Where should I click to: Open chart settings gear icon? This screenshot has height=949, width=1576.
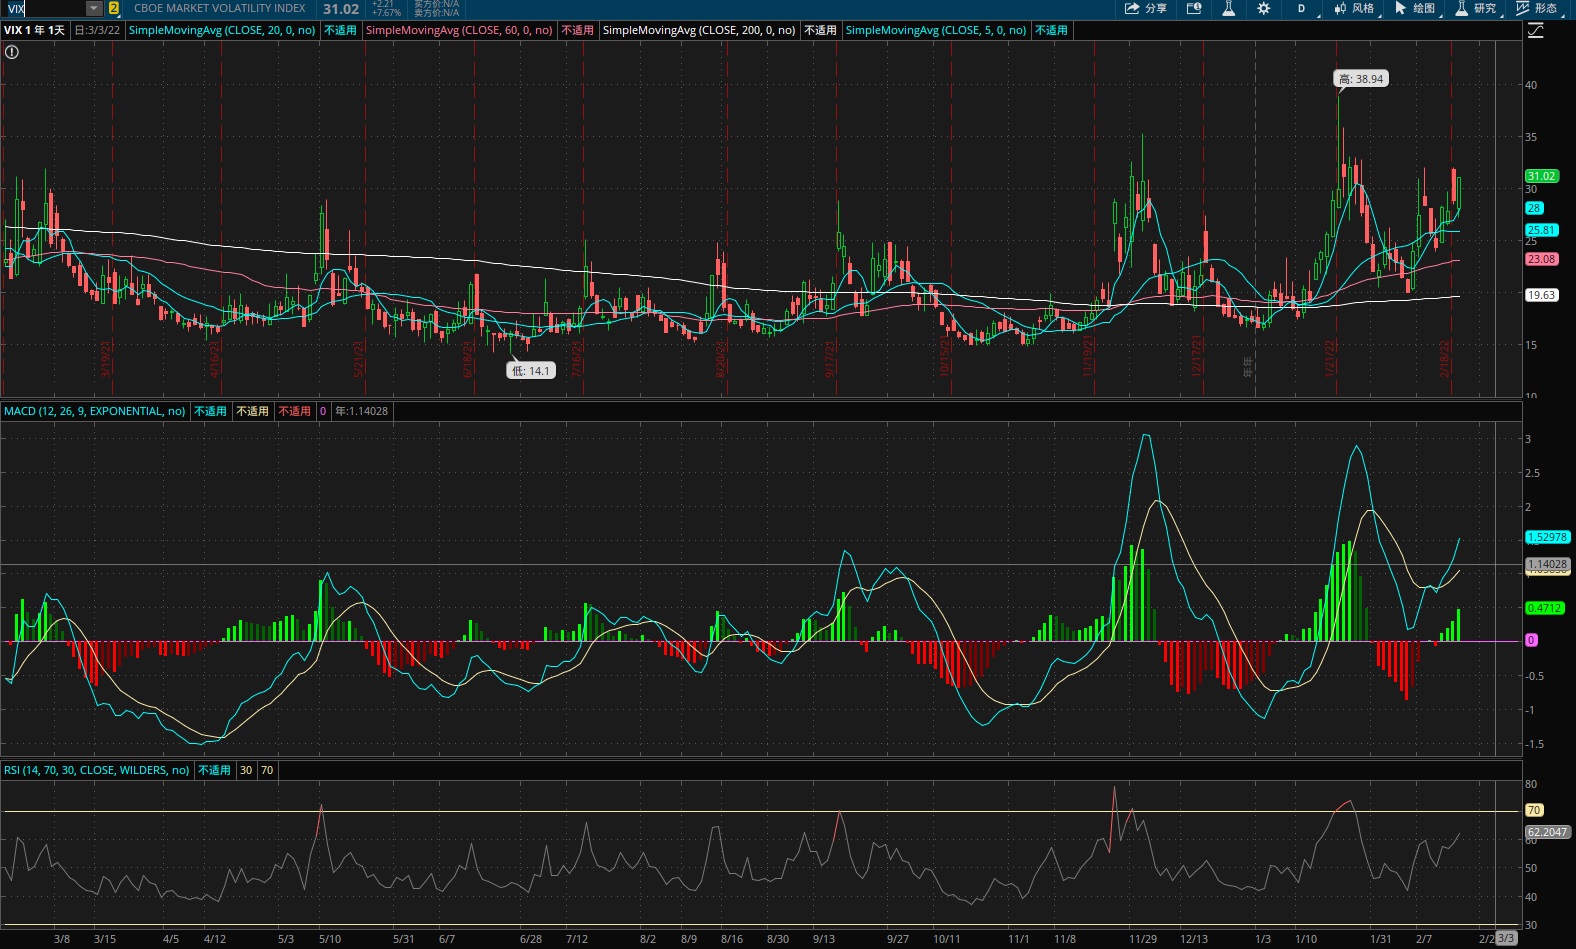click(x=1264, y=8)
